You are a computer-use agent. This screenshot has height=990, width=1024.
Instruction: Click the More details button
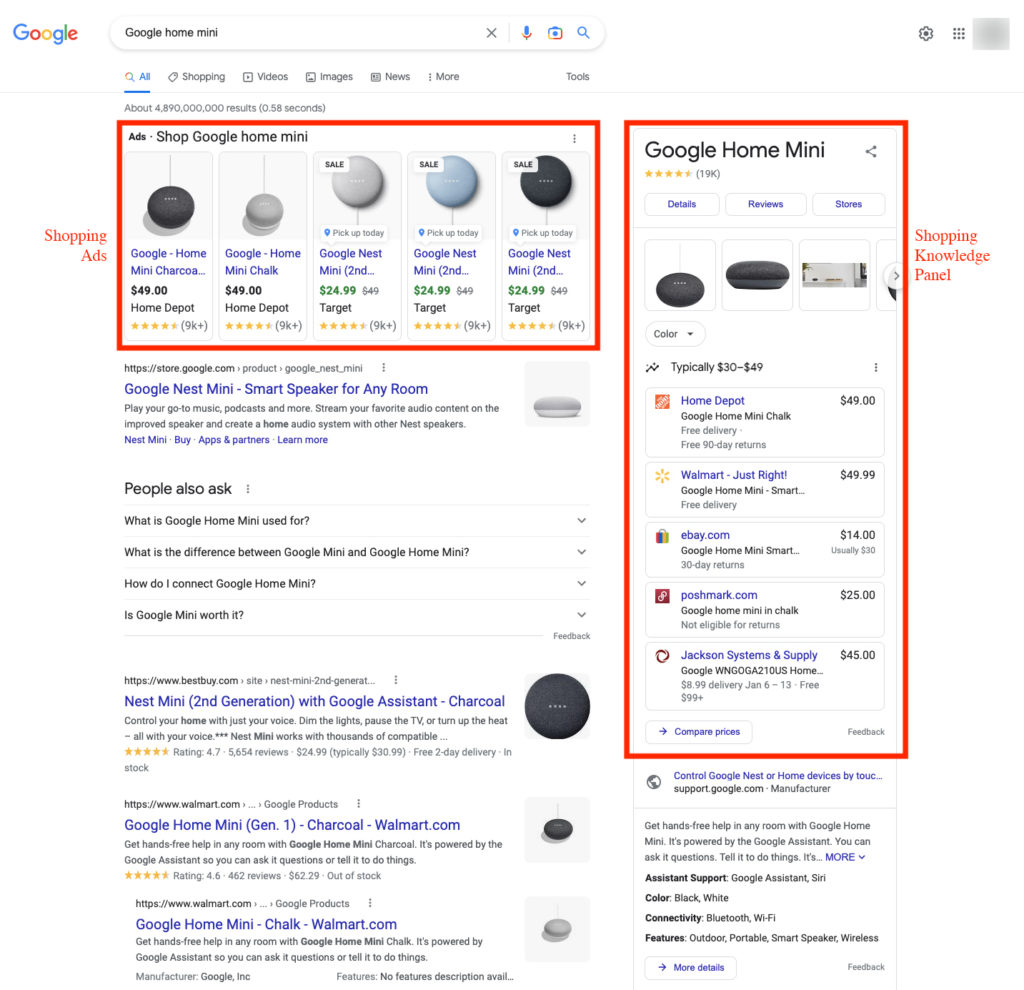point(690,967)
